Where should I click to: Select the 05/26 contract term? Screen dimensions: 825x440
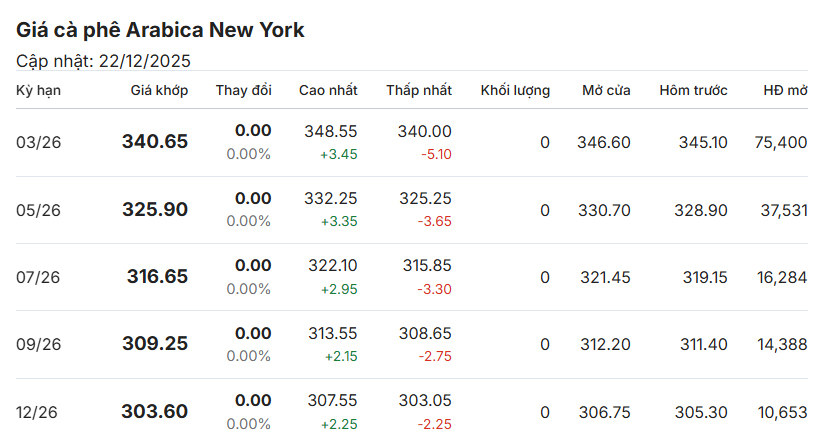pos(39,210)
